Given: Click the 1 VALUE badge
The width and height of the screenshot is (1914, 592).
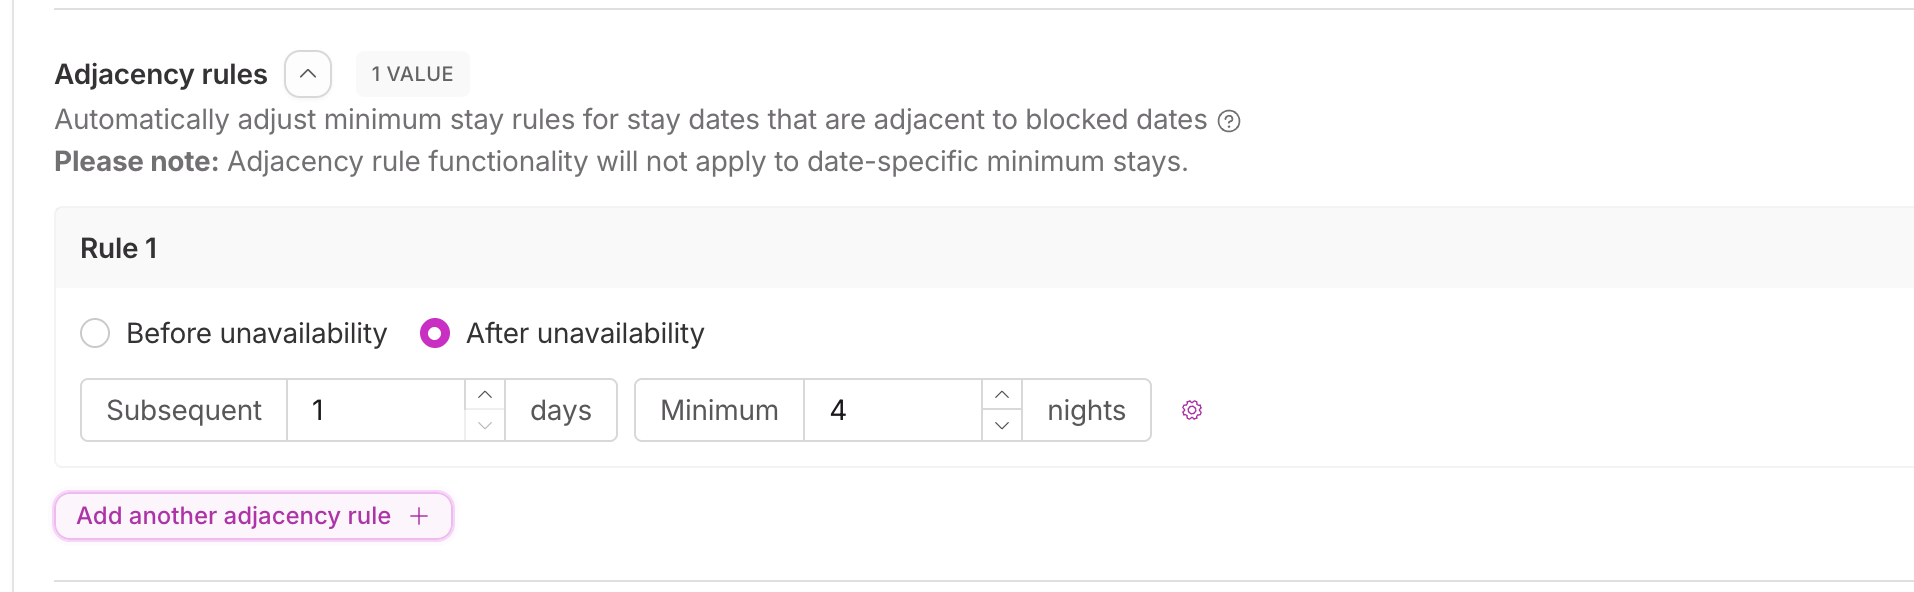Looking at the screenshot, I should (x=412, y=74).
